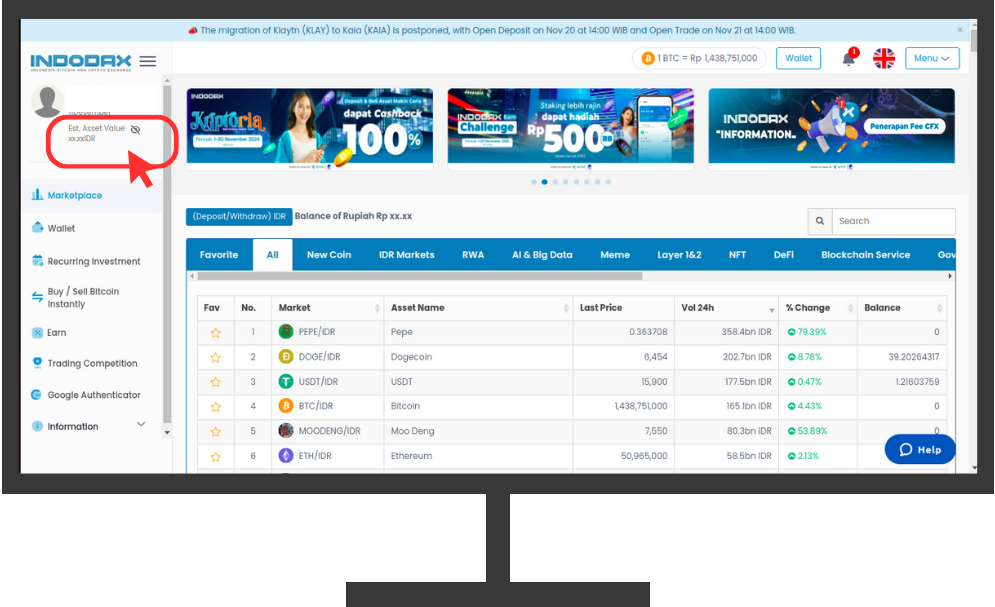Click the Trading Competition trophy icon
Image resolution: width=995 pixels, height=607 pixels.
point(37,363)
